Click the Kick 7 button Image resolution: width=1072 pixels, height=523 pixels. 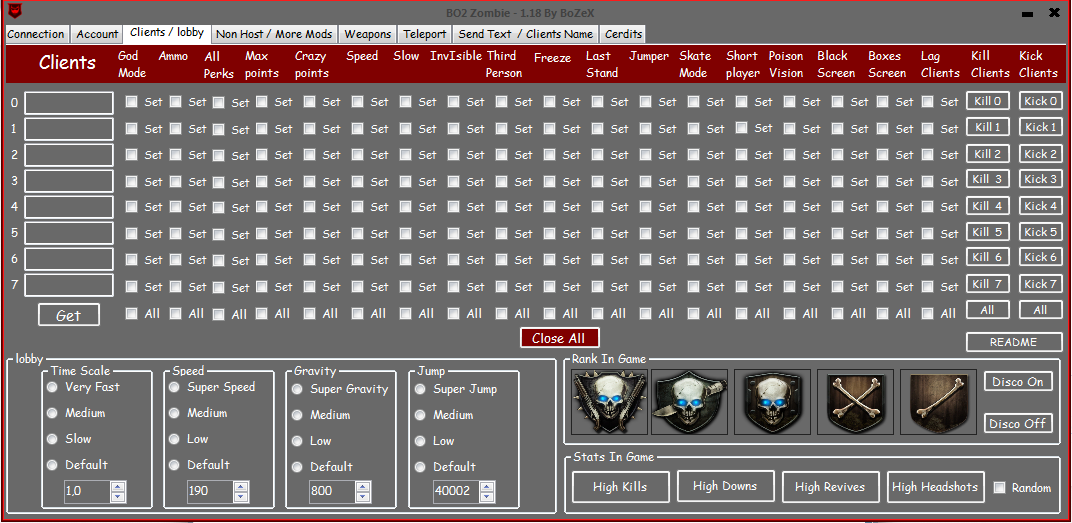point(1041,284)
